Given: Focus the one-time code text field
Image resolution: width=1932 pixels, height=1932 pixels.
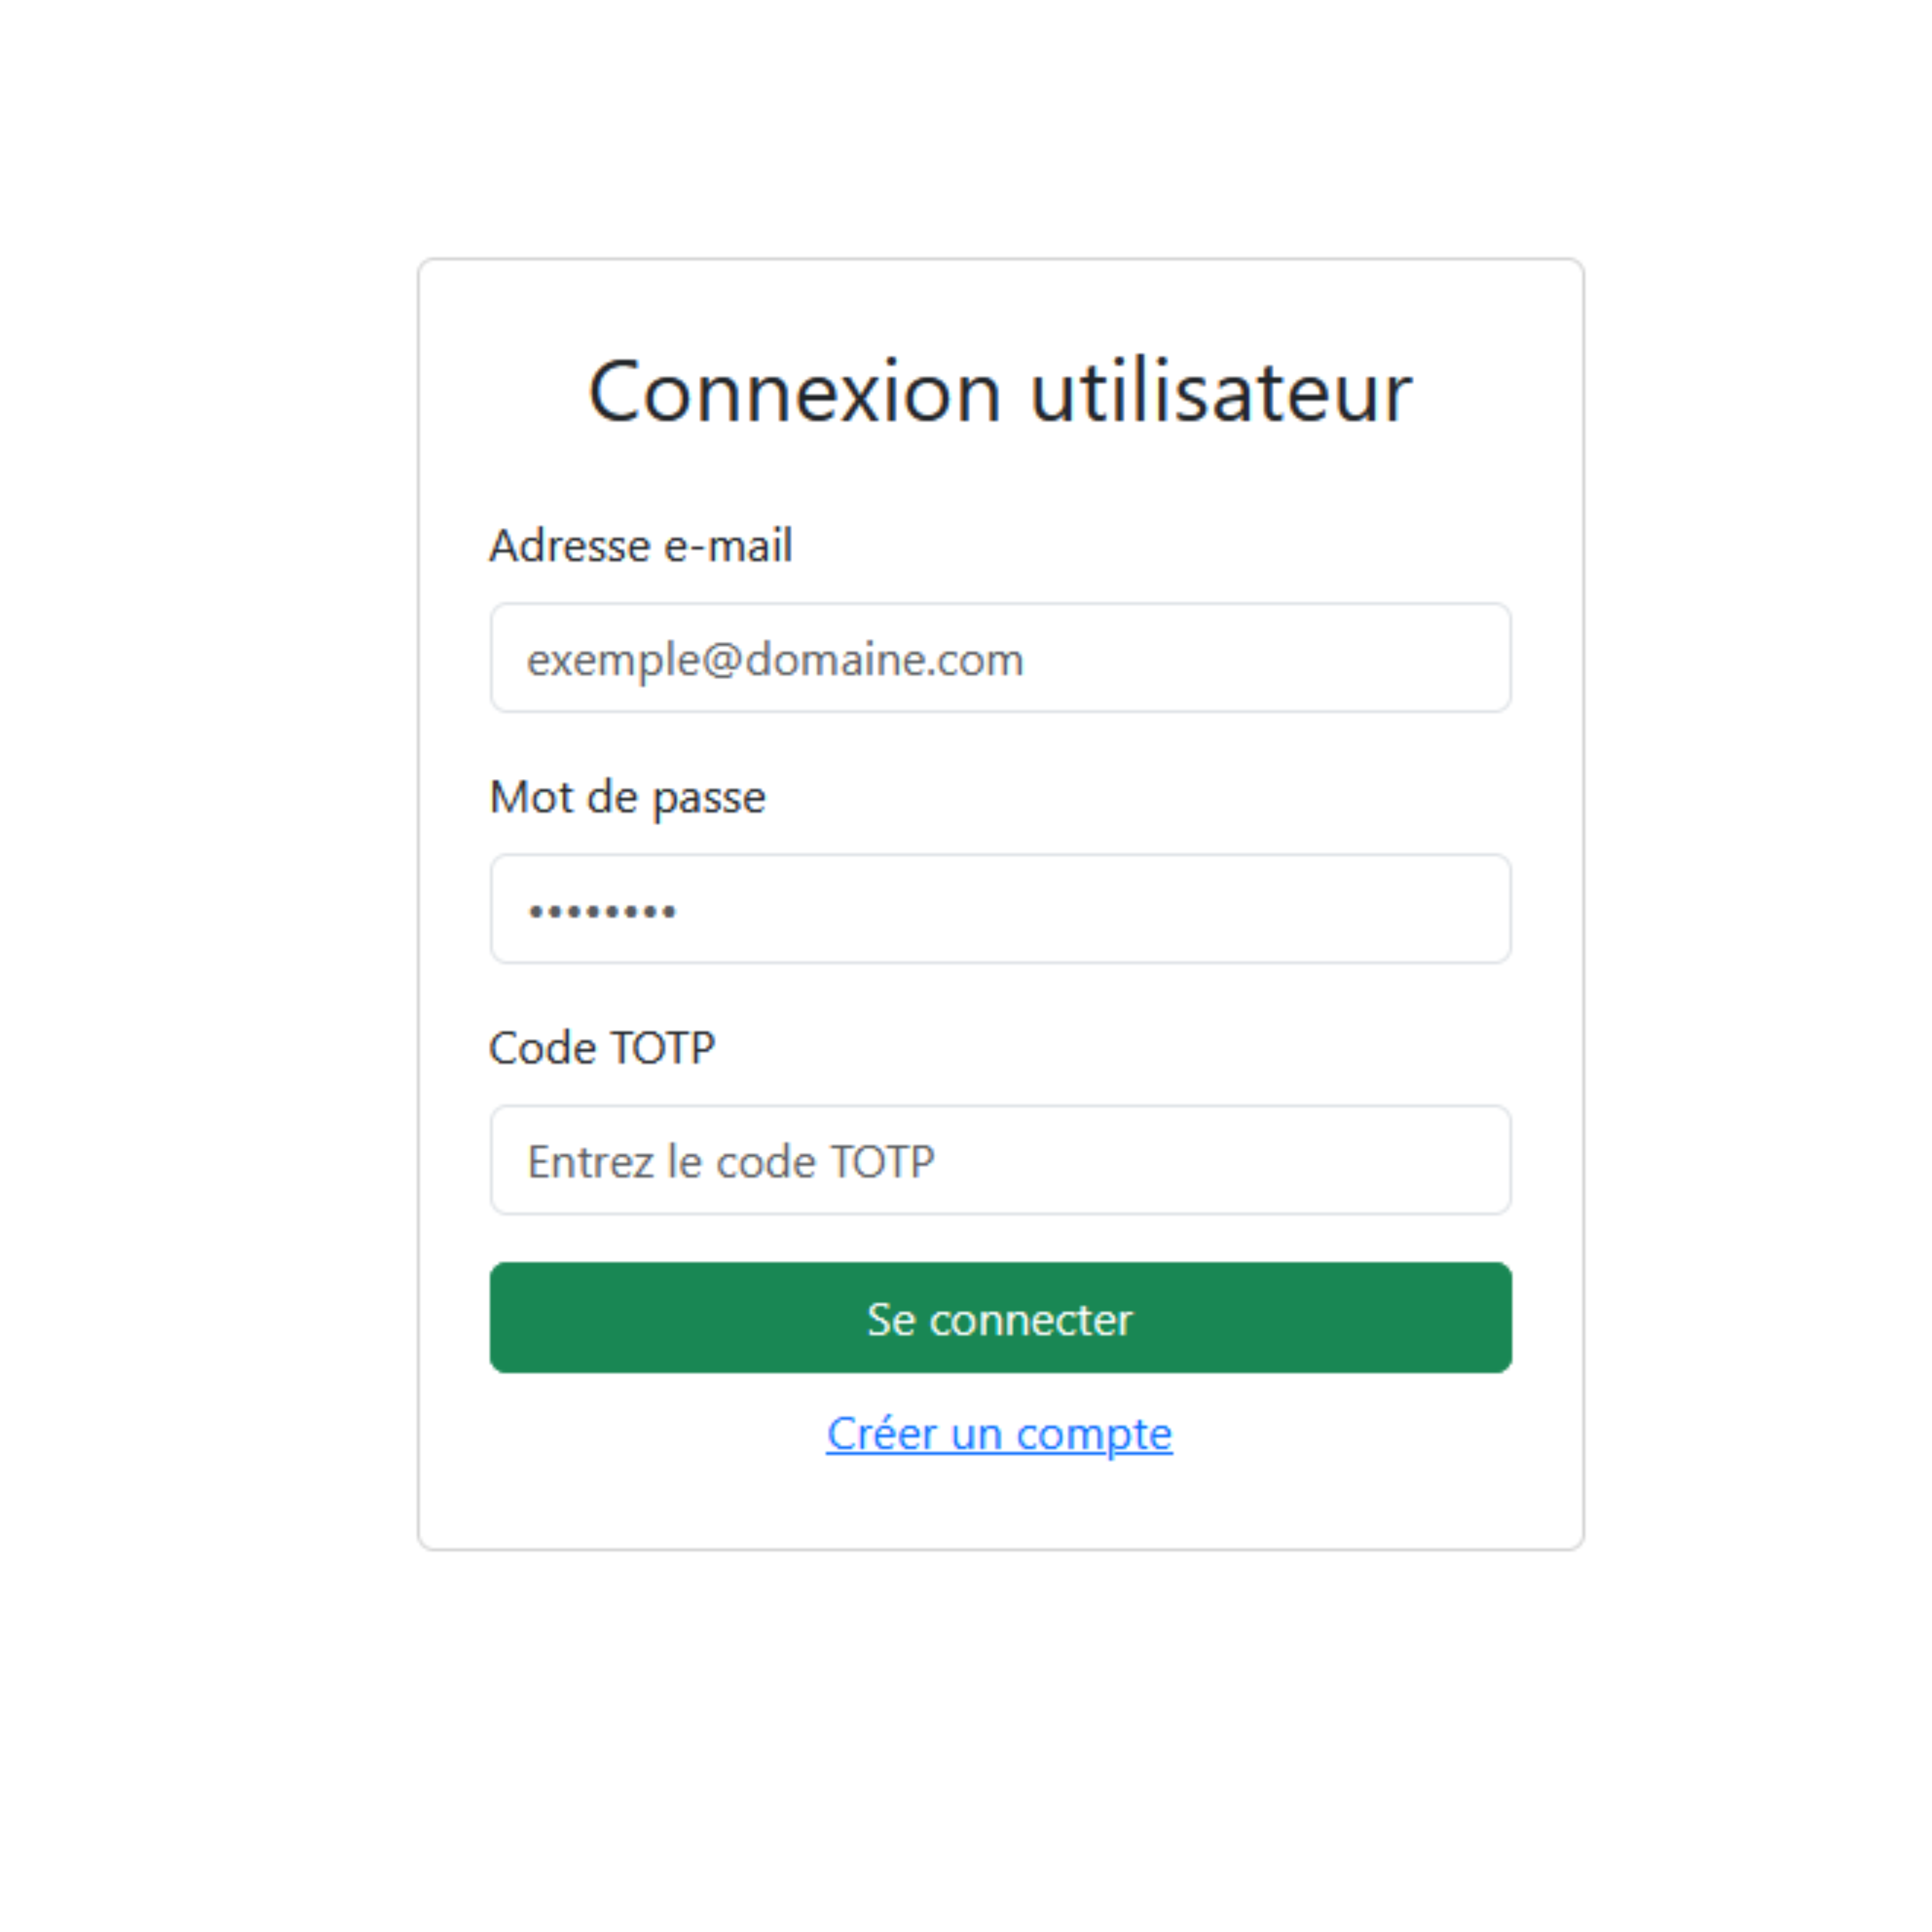Looking at the screenshot, I should 1000,1160.
